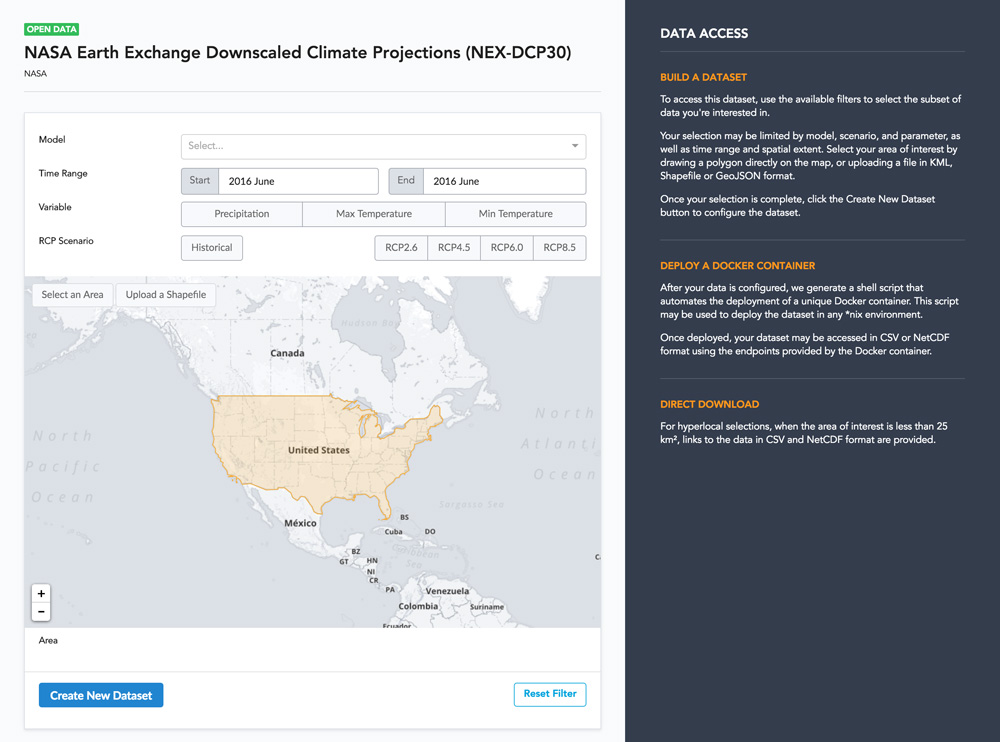Click the OPEN DATA badge
1000x742 pixels.
point(52,29)
